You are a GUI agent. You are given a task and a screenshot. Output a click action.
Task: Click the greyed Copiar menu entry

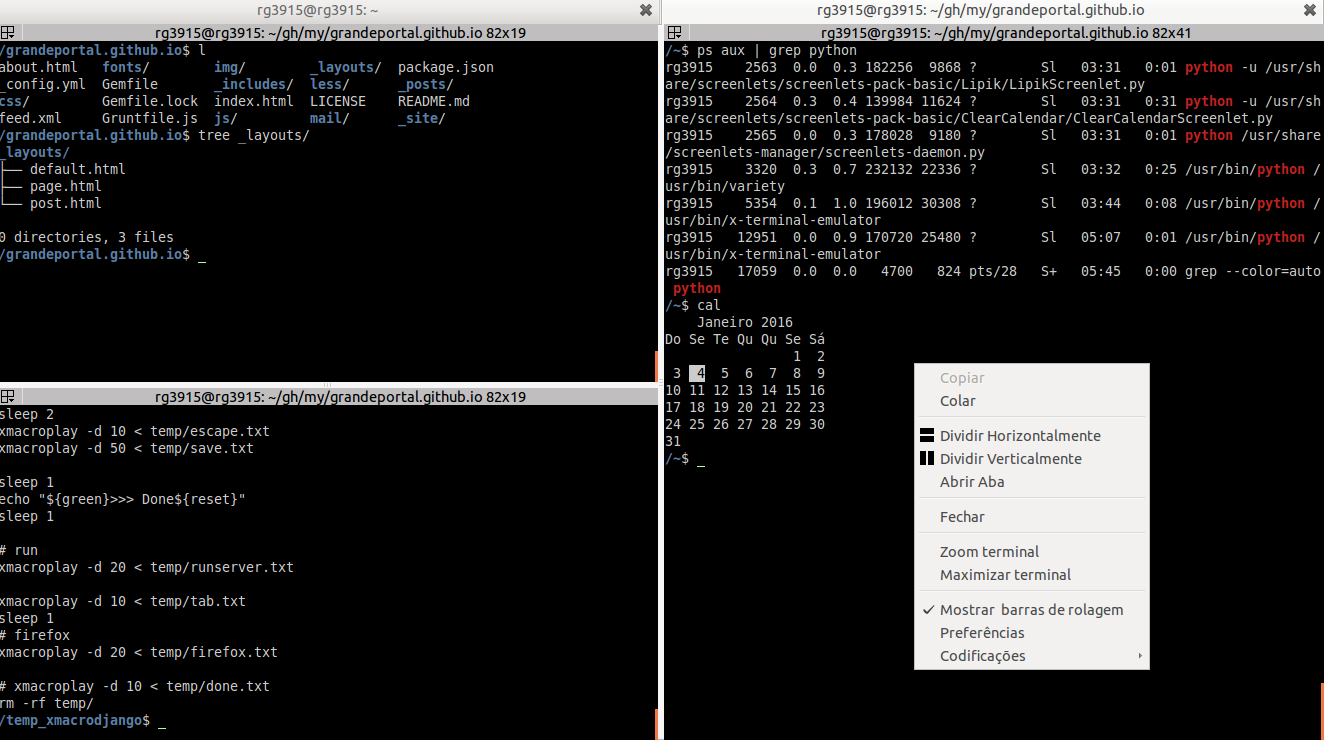click(1032, 378)
